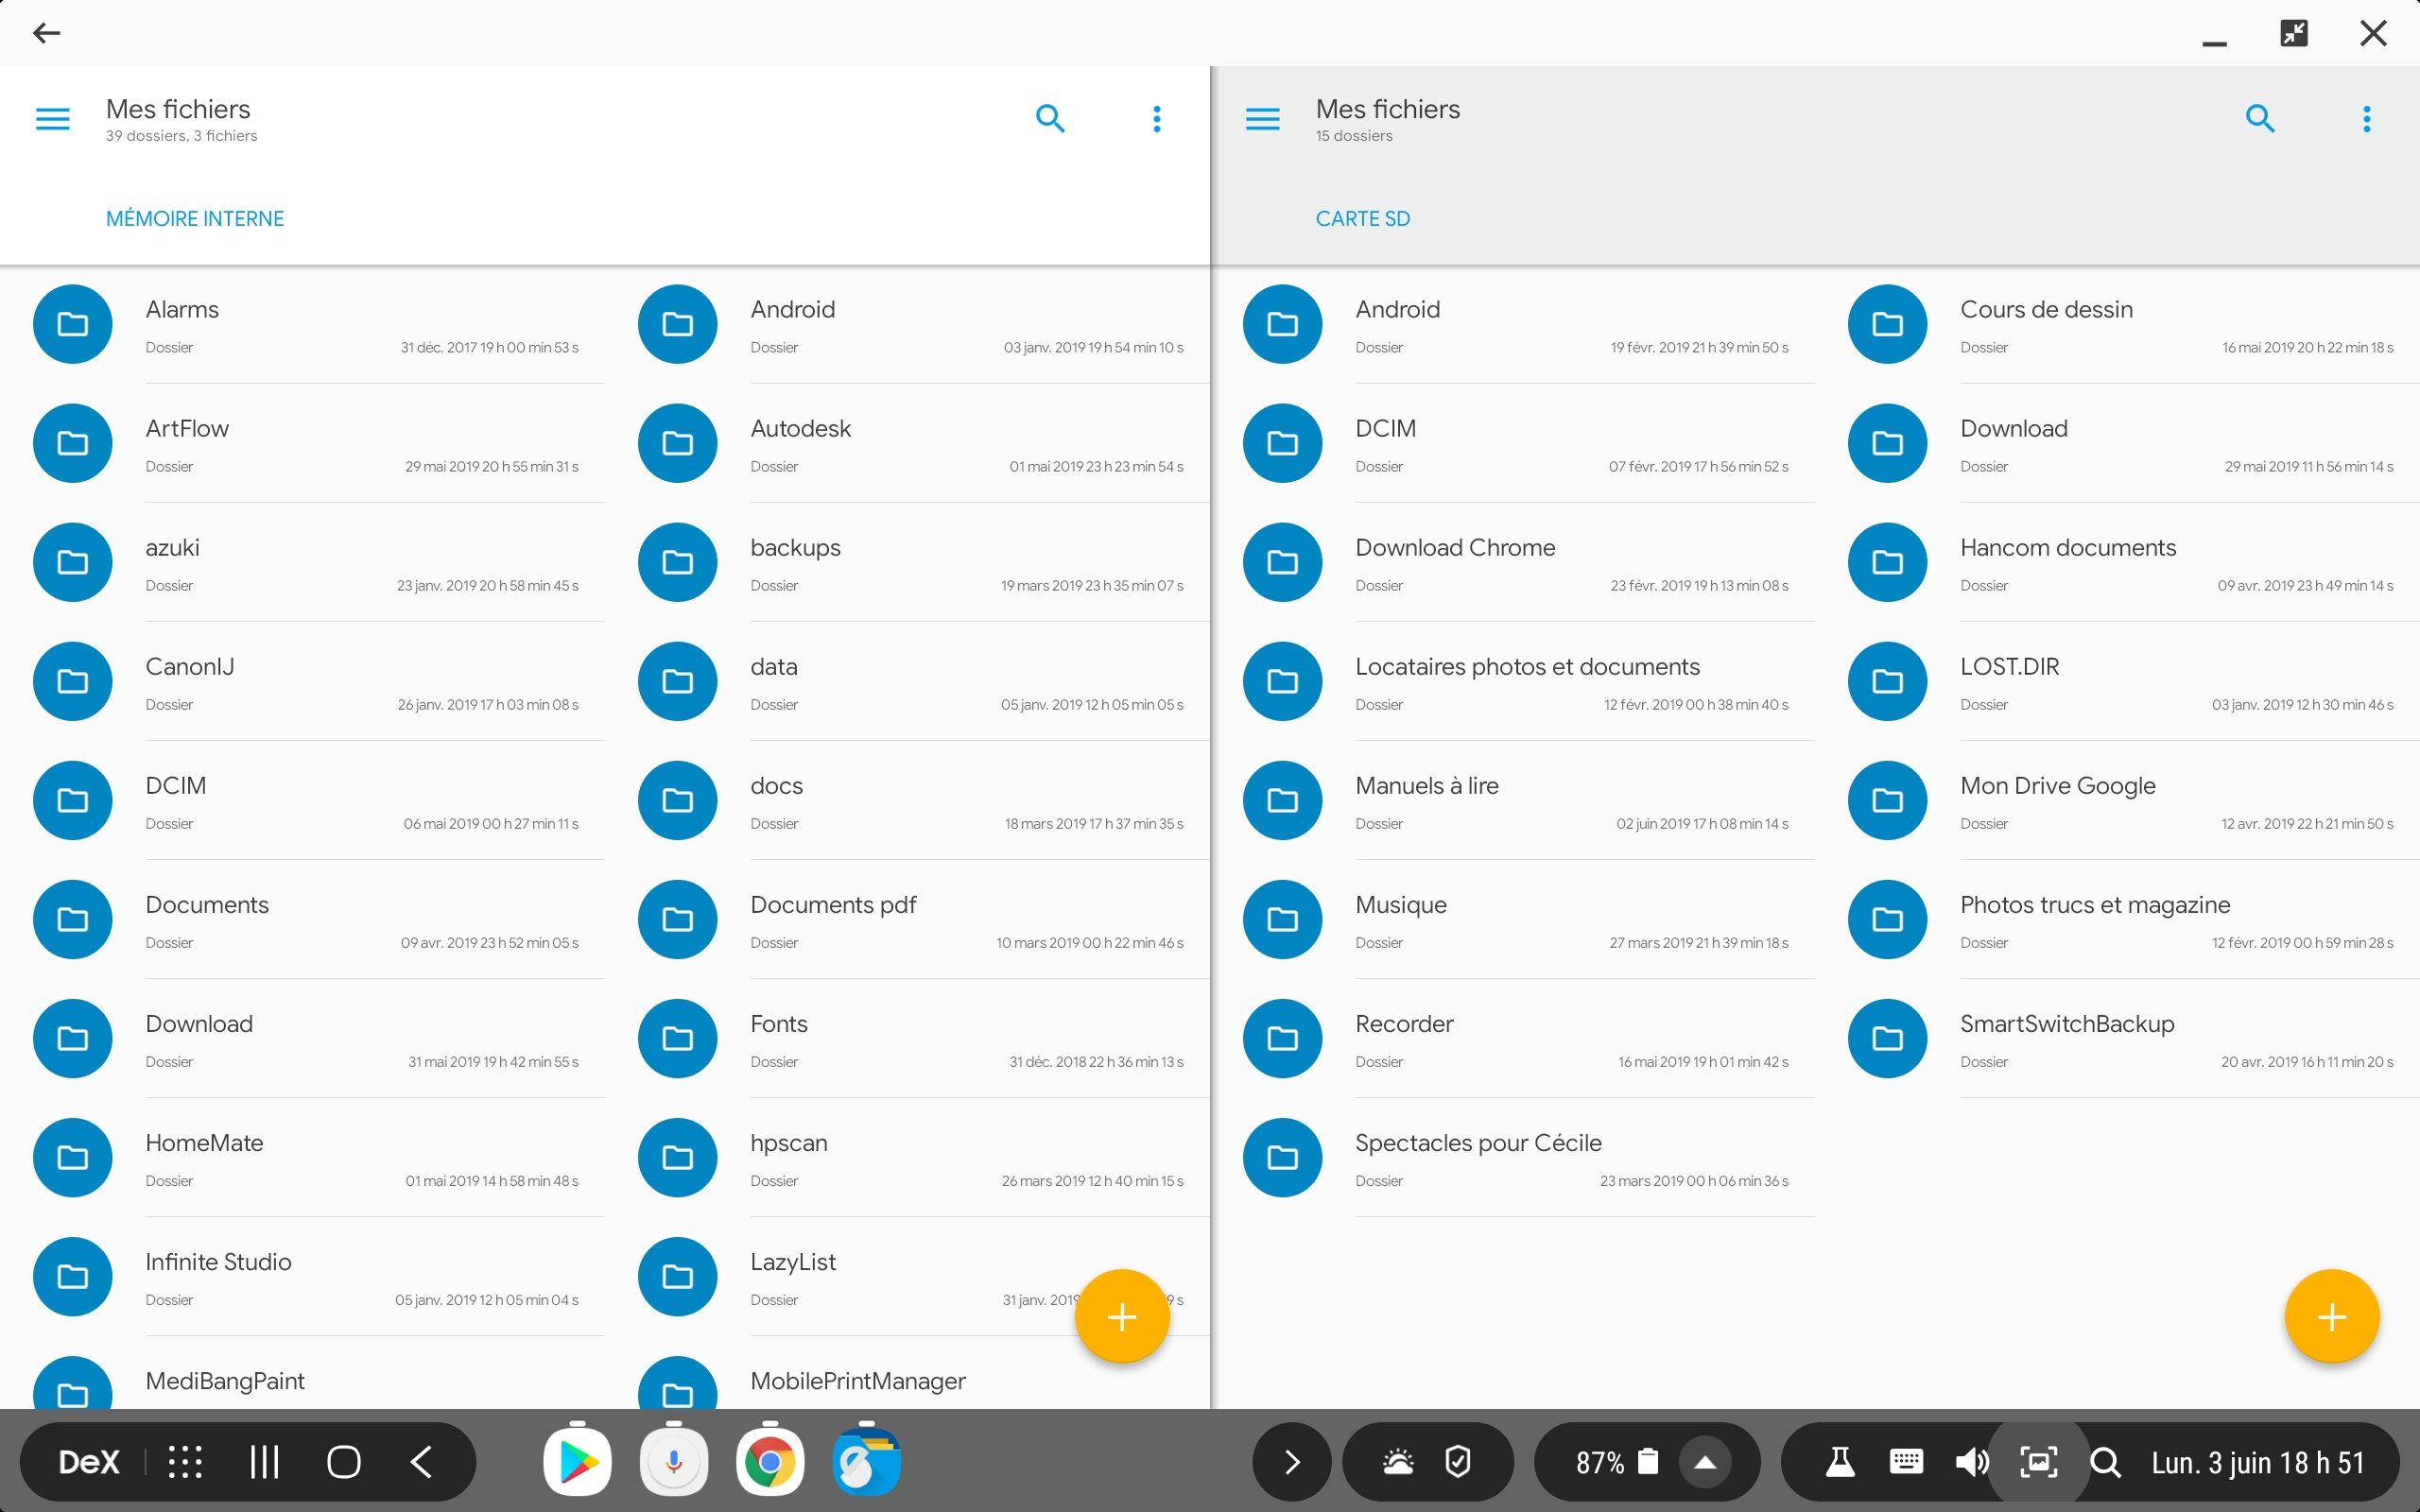
Task: Launch Google Play Store from the taskbar
Action: [x=578, y=1461]
